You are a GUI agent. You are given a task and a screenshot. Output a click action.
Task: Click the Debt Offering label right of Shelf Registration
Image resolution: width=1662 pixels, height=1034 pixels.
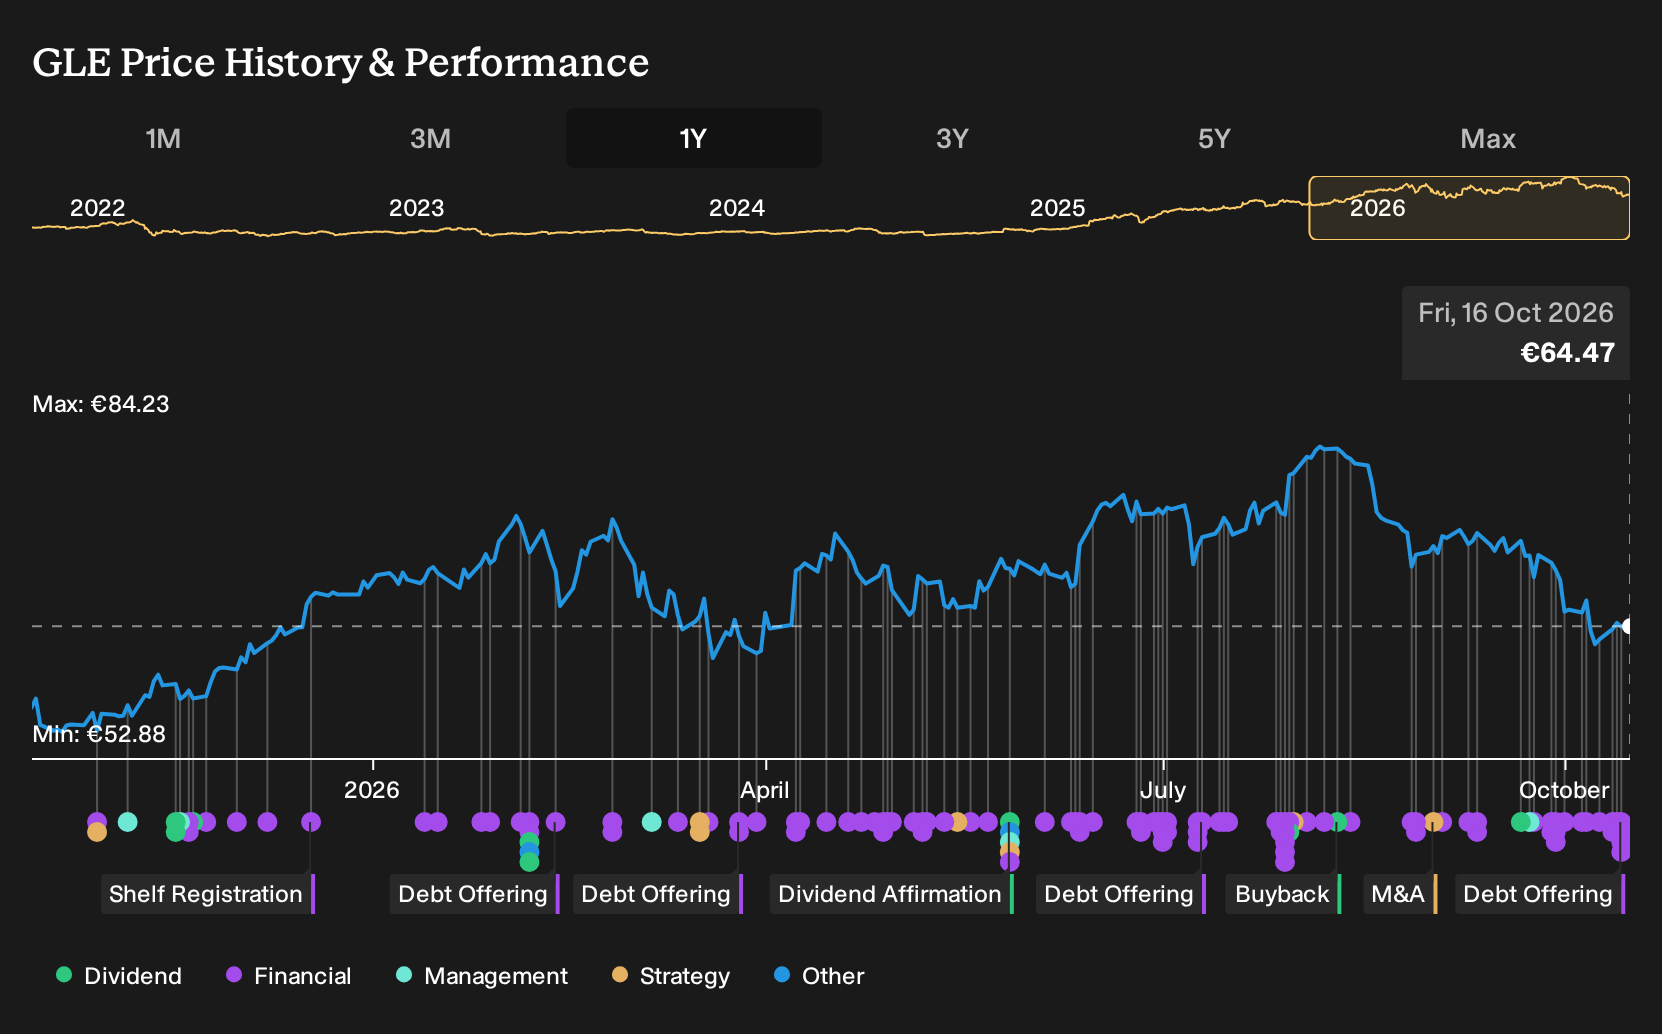click(x=474, y=894)
